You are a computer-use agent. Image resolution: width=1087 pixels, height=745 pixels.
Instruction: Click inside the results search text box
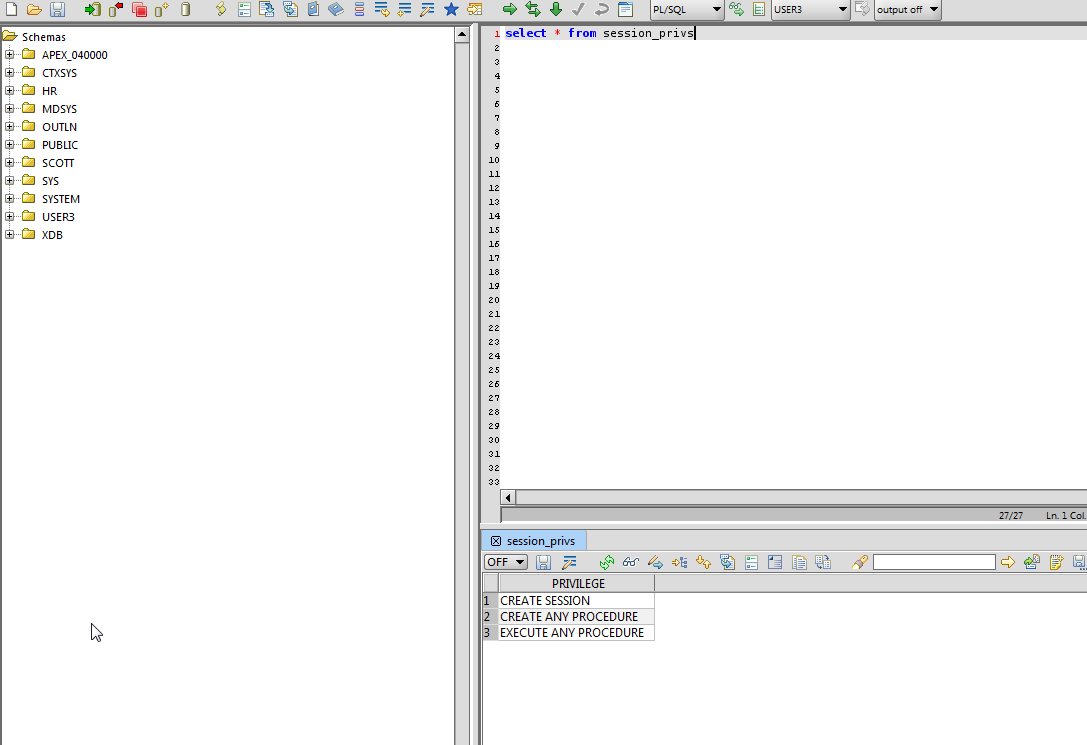click(934, 561)
